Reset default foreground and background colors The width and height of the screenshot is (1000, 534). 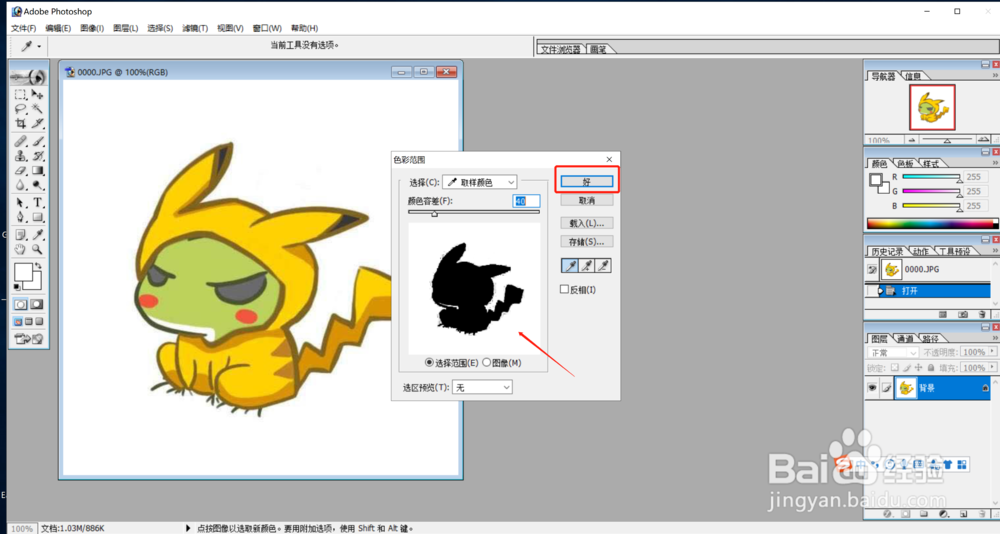(x=17, y=288)
